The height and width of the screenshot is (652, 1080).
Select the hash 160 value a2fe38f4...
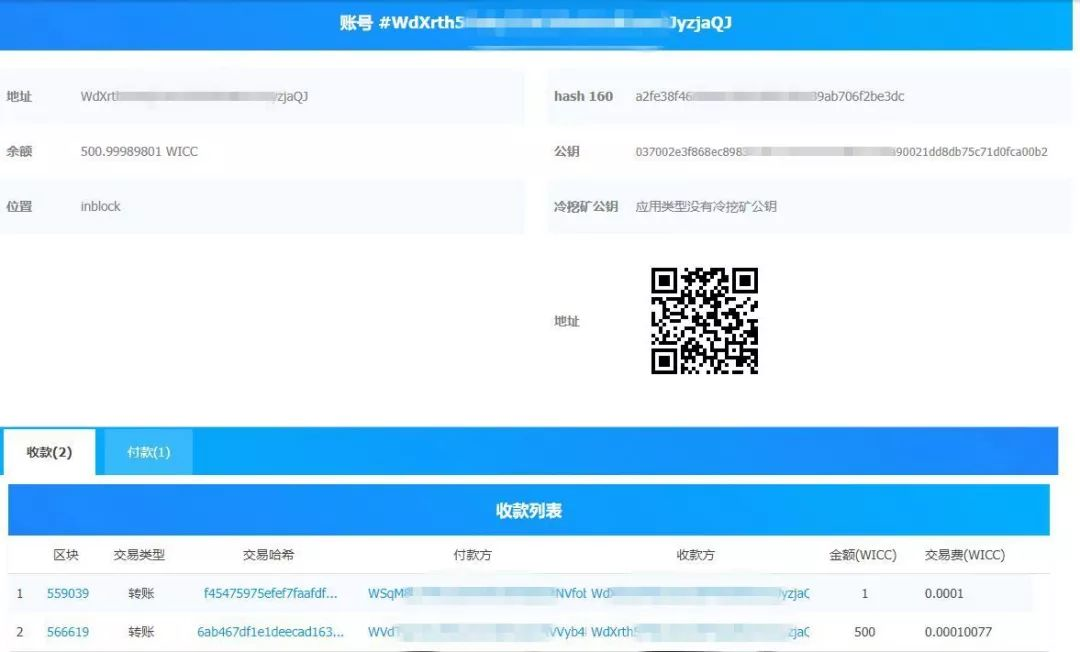click(x=769, y=96)
